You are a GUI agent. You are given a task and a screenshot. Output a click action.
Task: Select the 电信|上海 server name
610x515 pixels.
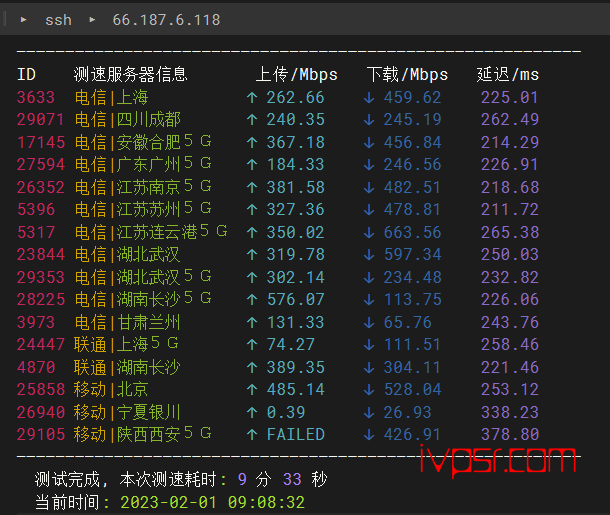[111, 97]
